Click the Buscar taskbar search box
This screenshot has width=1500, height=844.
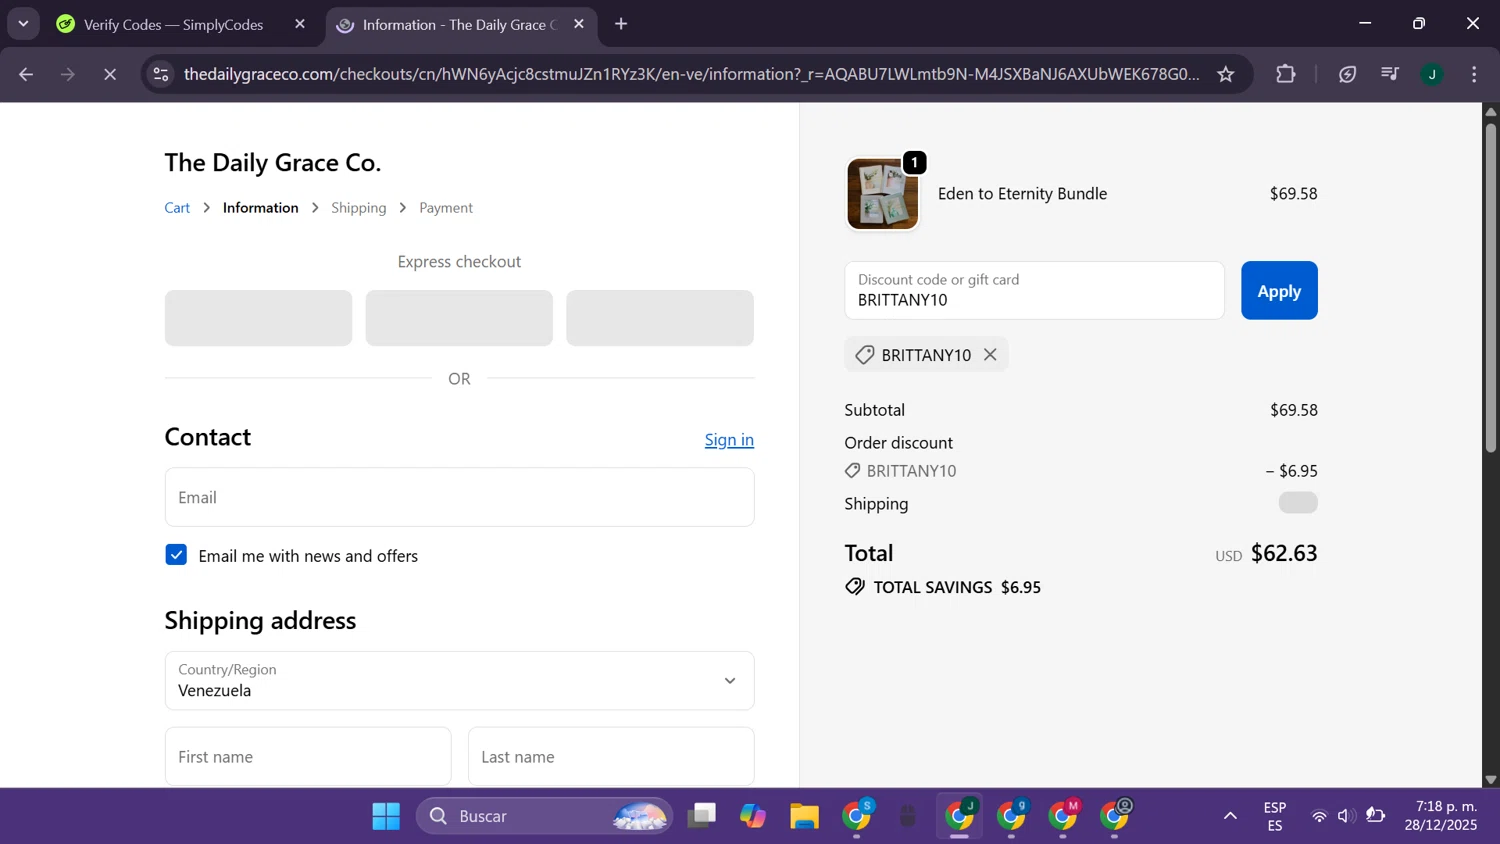545,817
